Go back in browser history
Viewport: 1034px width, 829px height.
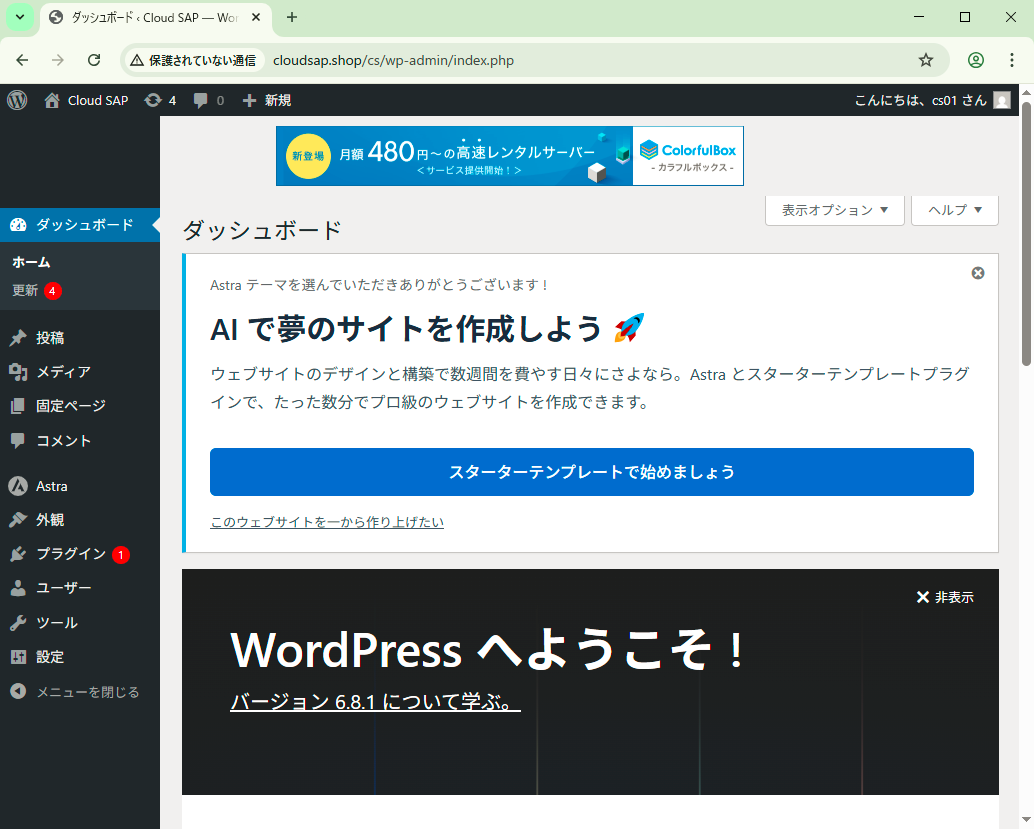tap(22, 60)
